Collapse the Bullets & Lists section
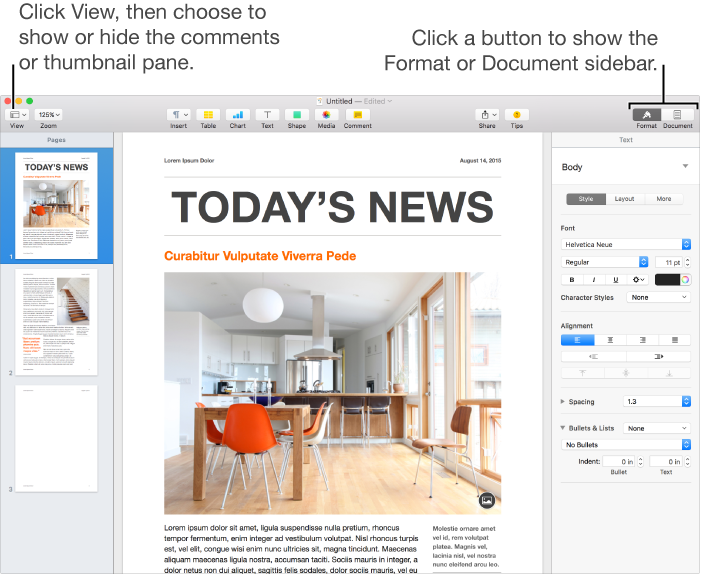Image resolution: width=702 pixels, height=576 pixels. (x=563, y=428)
